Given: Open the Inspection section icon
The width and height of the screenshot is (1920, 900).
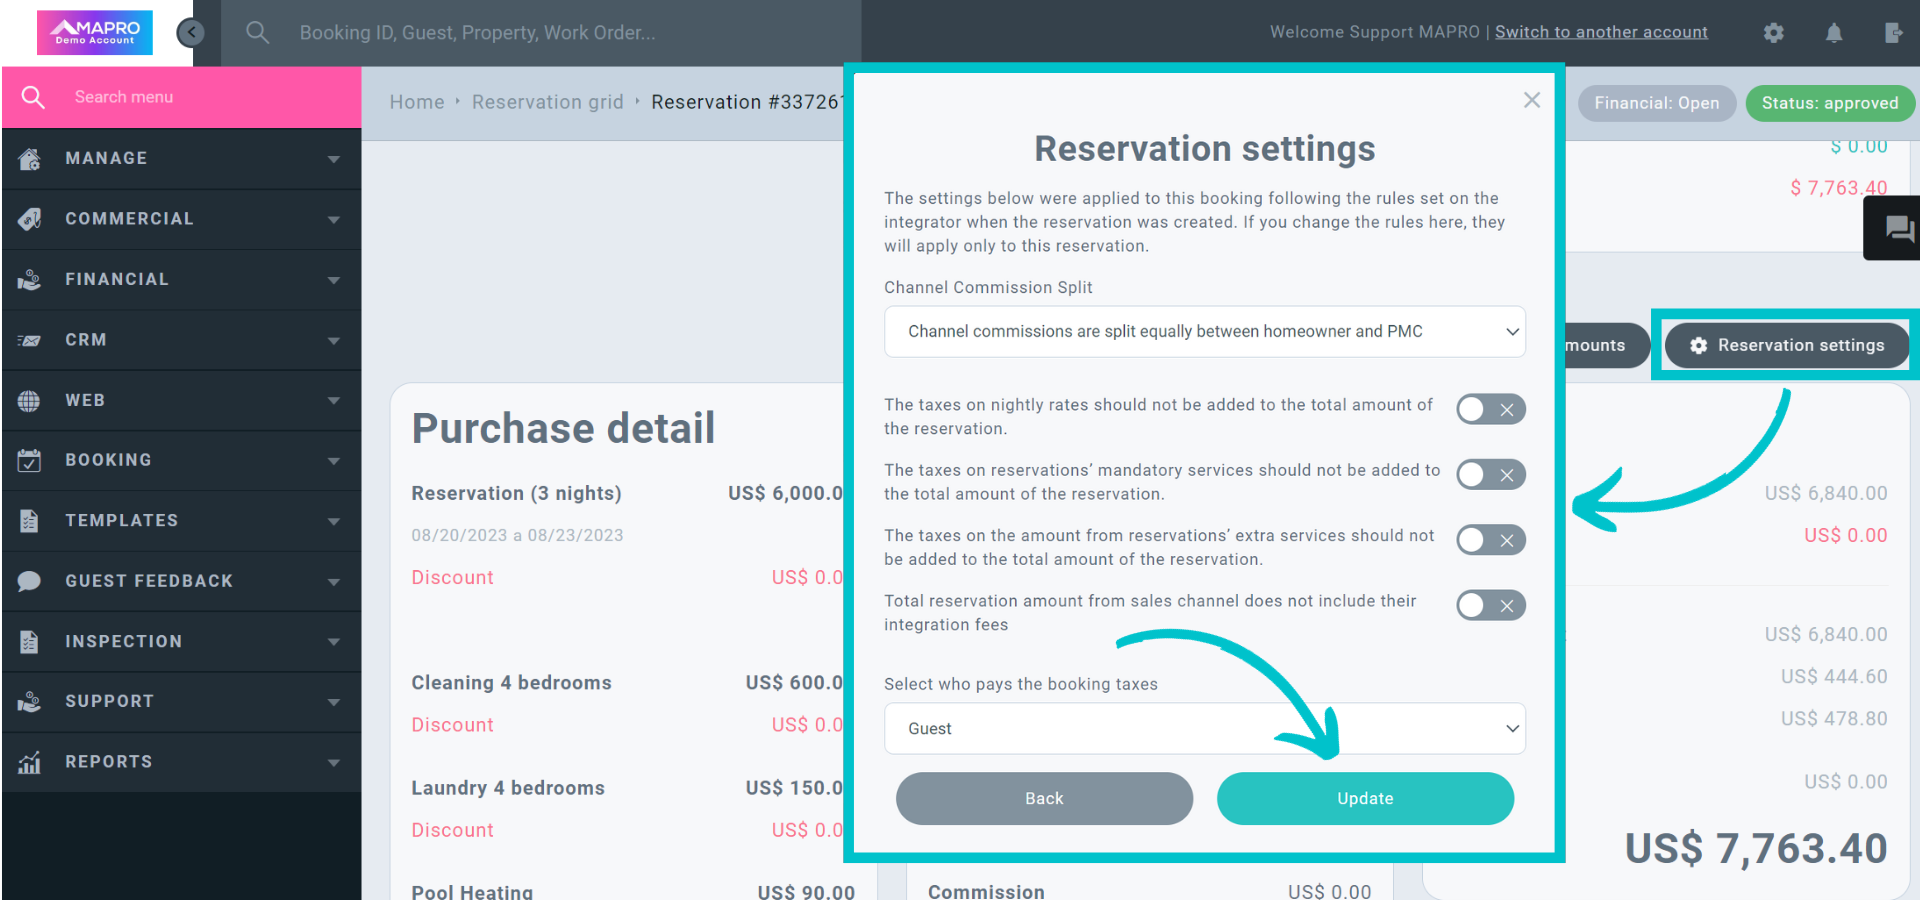Looking at the screenshot, I should click(29, 641).
